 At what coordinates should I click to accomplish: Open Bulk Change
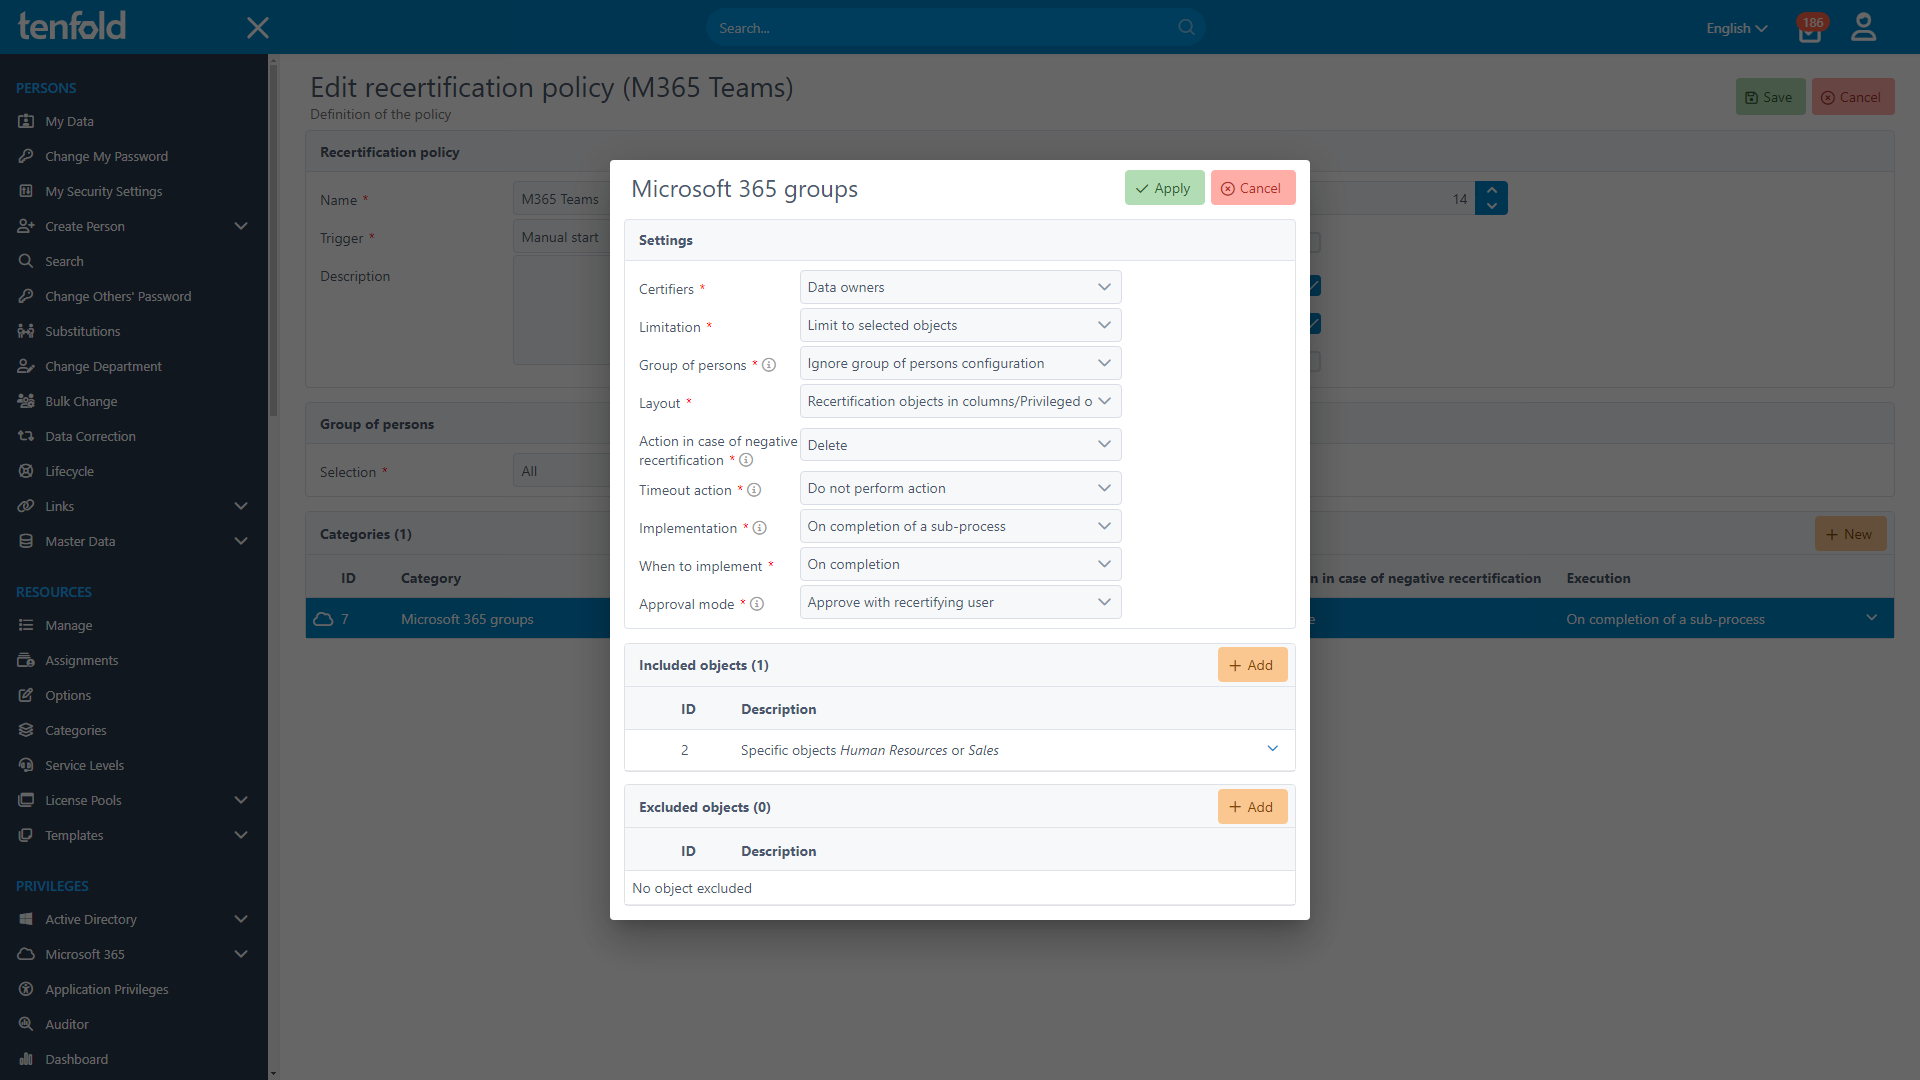(x=79, y=401)
